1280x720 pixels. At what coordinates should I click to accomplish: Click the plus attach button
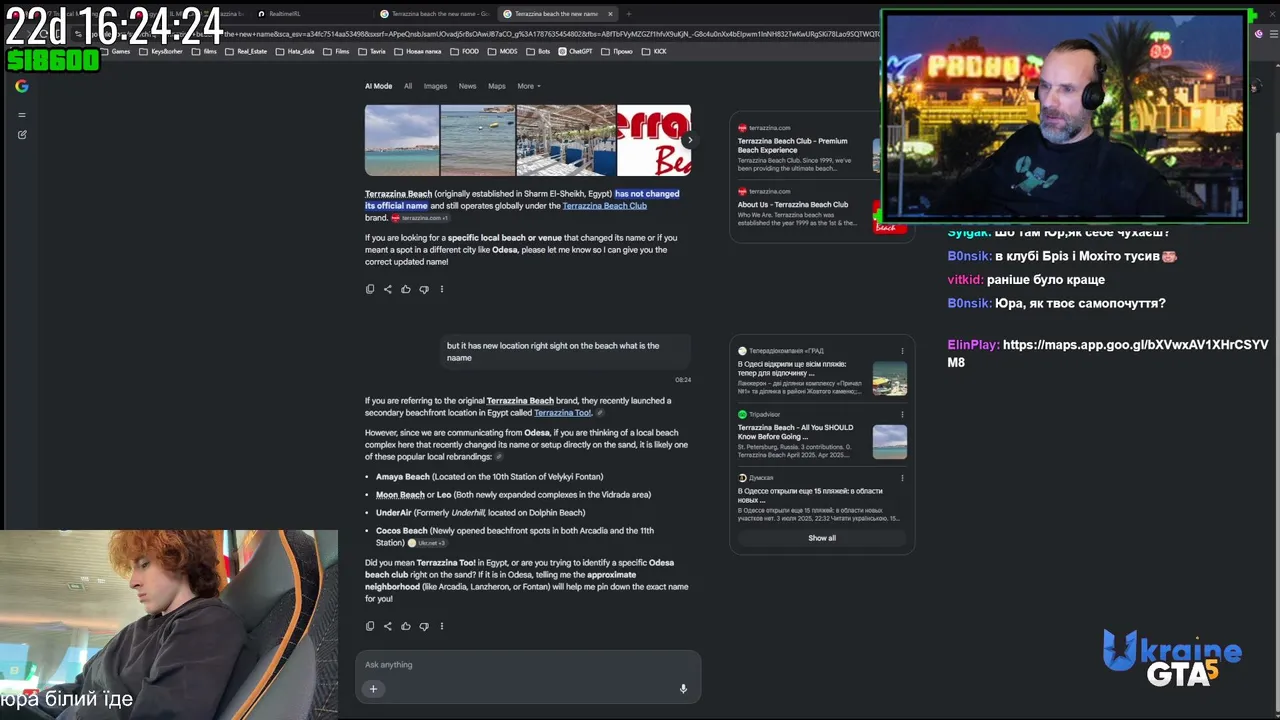(x=373, y=688)
